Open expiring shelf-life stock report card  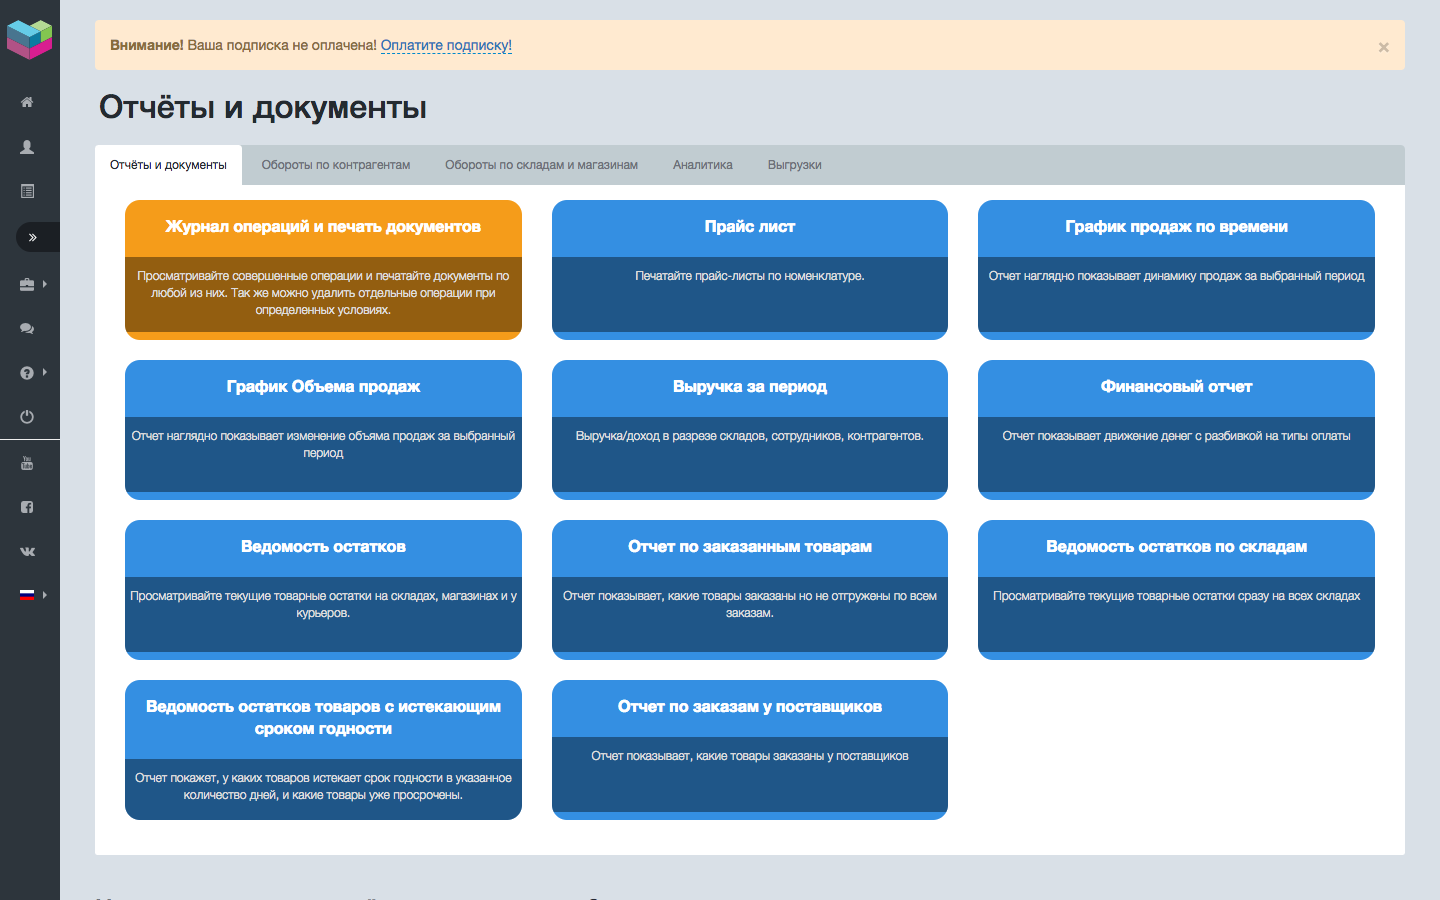click(x=323, y=750)
